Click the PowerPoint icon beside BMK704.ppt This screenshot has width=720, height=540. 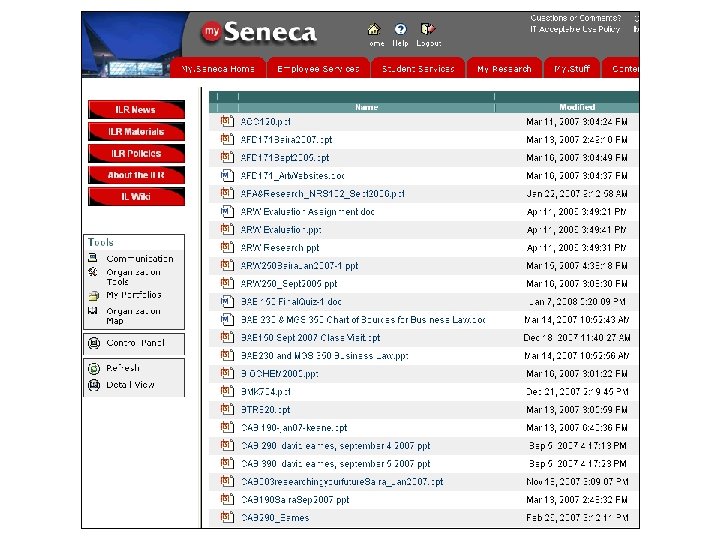(227, 391)
